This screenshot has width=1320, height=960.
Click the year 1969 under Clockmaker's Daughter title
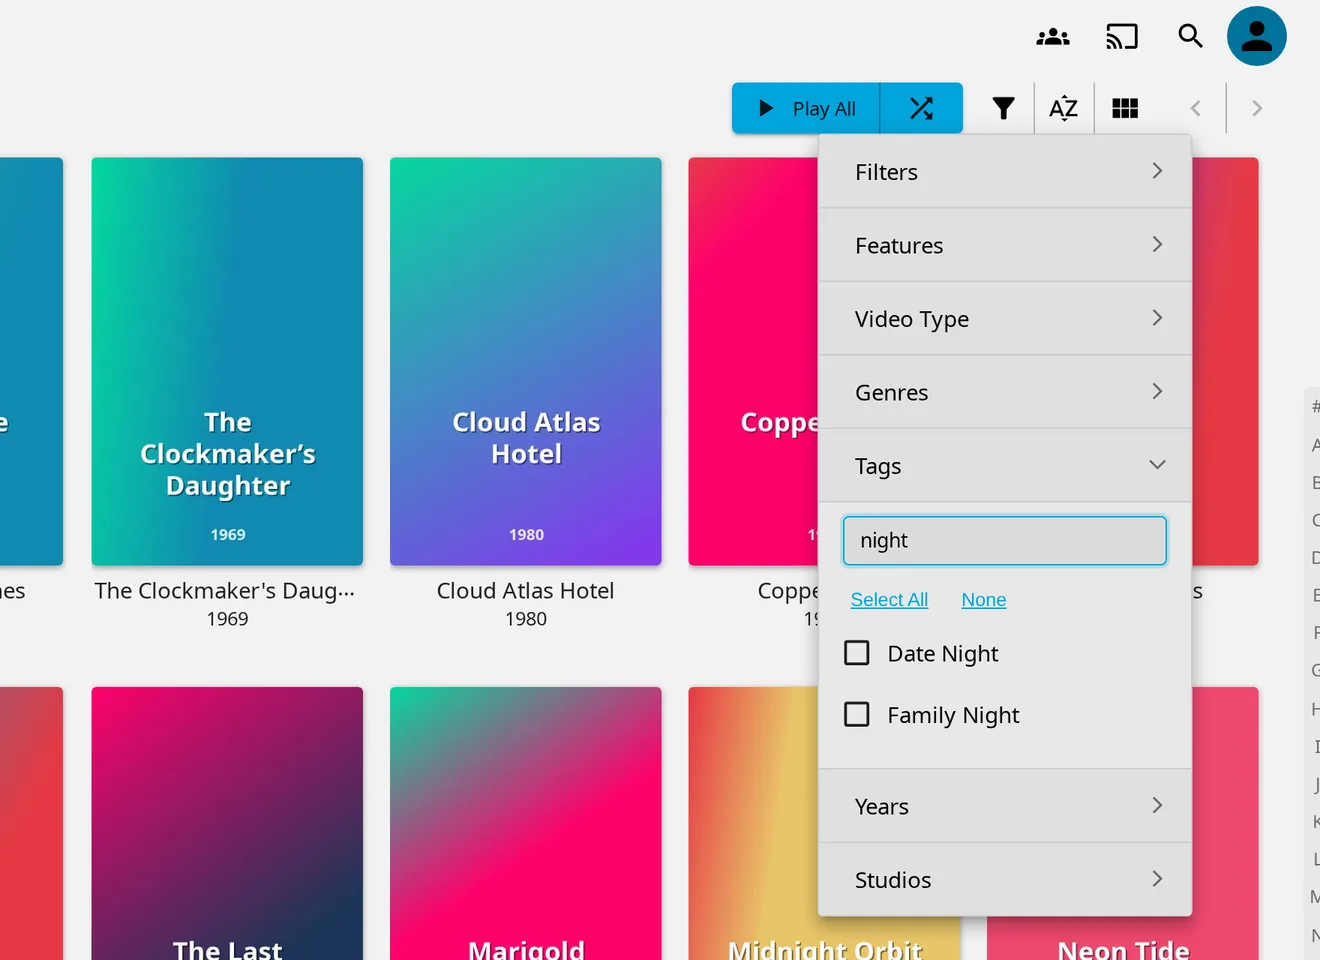(x=227, y=619)
